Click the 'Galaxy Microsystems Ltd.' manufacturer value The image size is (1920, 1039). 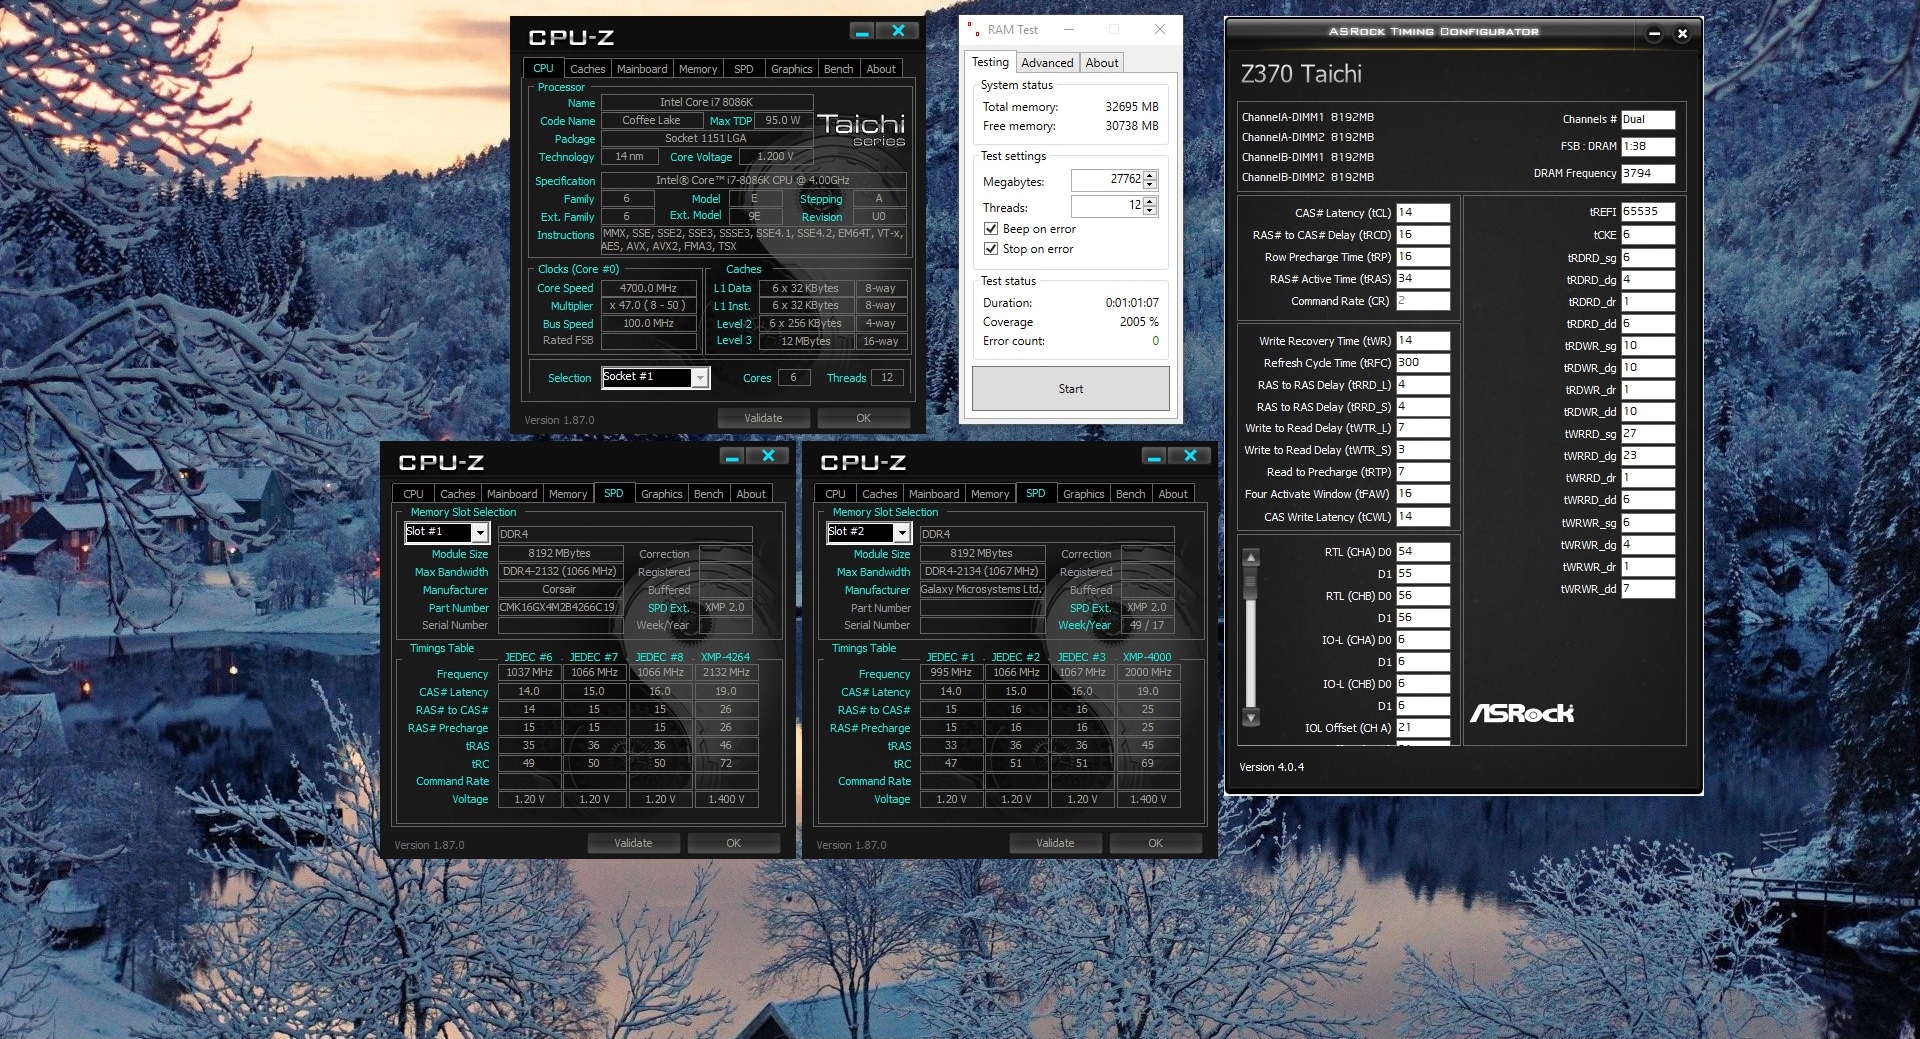pyautogui.click(x=981, y=589)
